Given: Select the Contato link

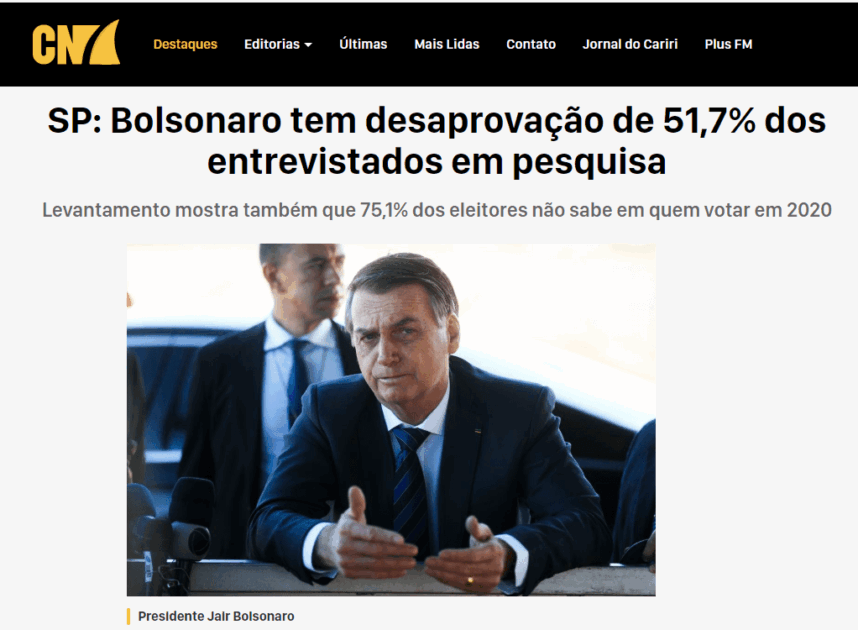Looking at the screenshot, I should click(531, 44).
